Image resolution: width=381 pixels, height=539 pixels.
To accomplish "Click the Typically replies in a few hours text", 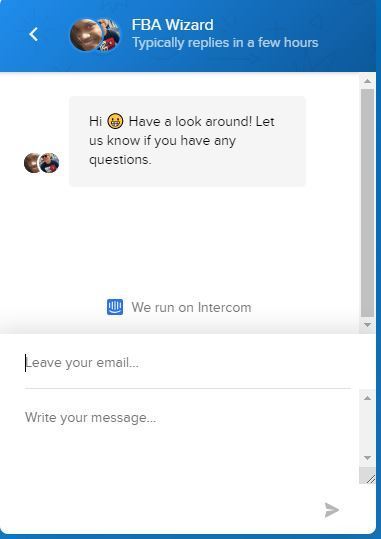I will [x=225, y=43].
